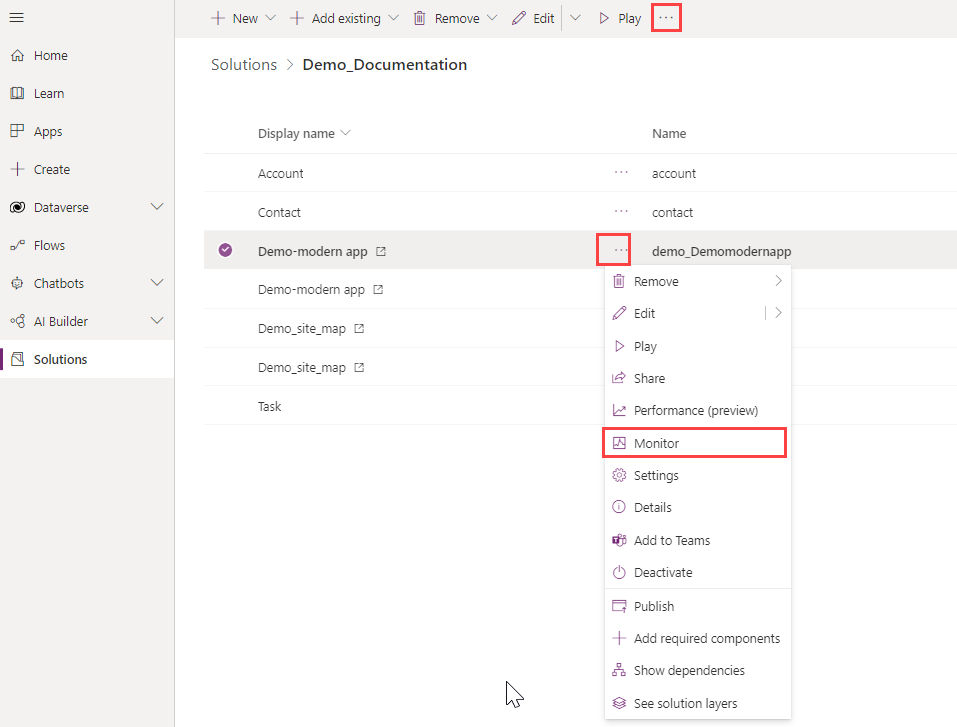957x727 pixels.
Task: Choose Remove in context menu
Action: coord(698,281)
